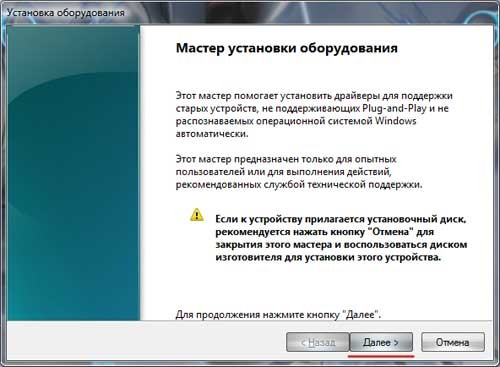500x367 pixels.
Task: Click the word "Windows" in the first paragraph
Action: (x=396, y=121)
